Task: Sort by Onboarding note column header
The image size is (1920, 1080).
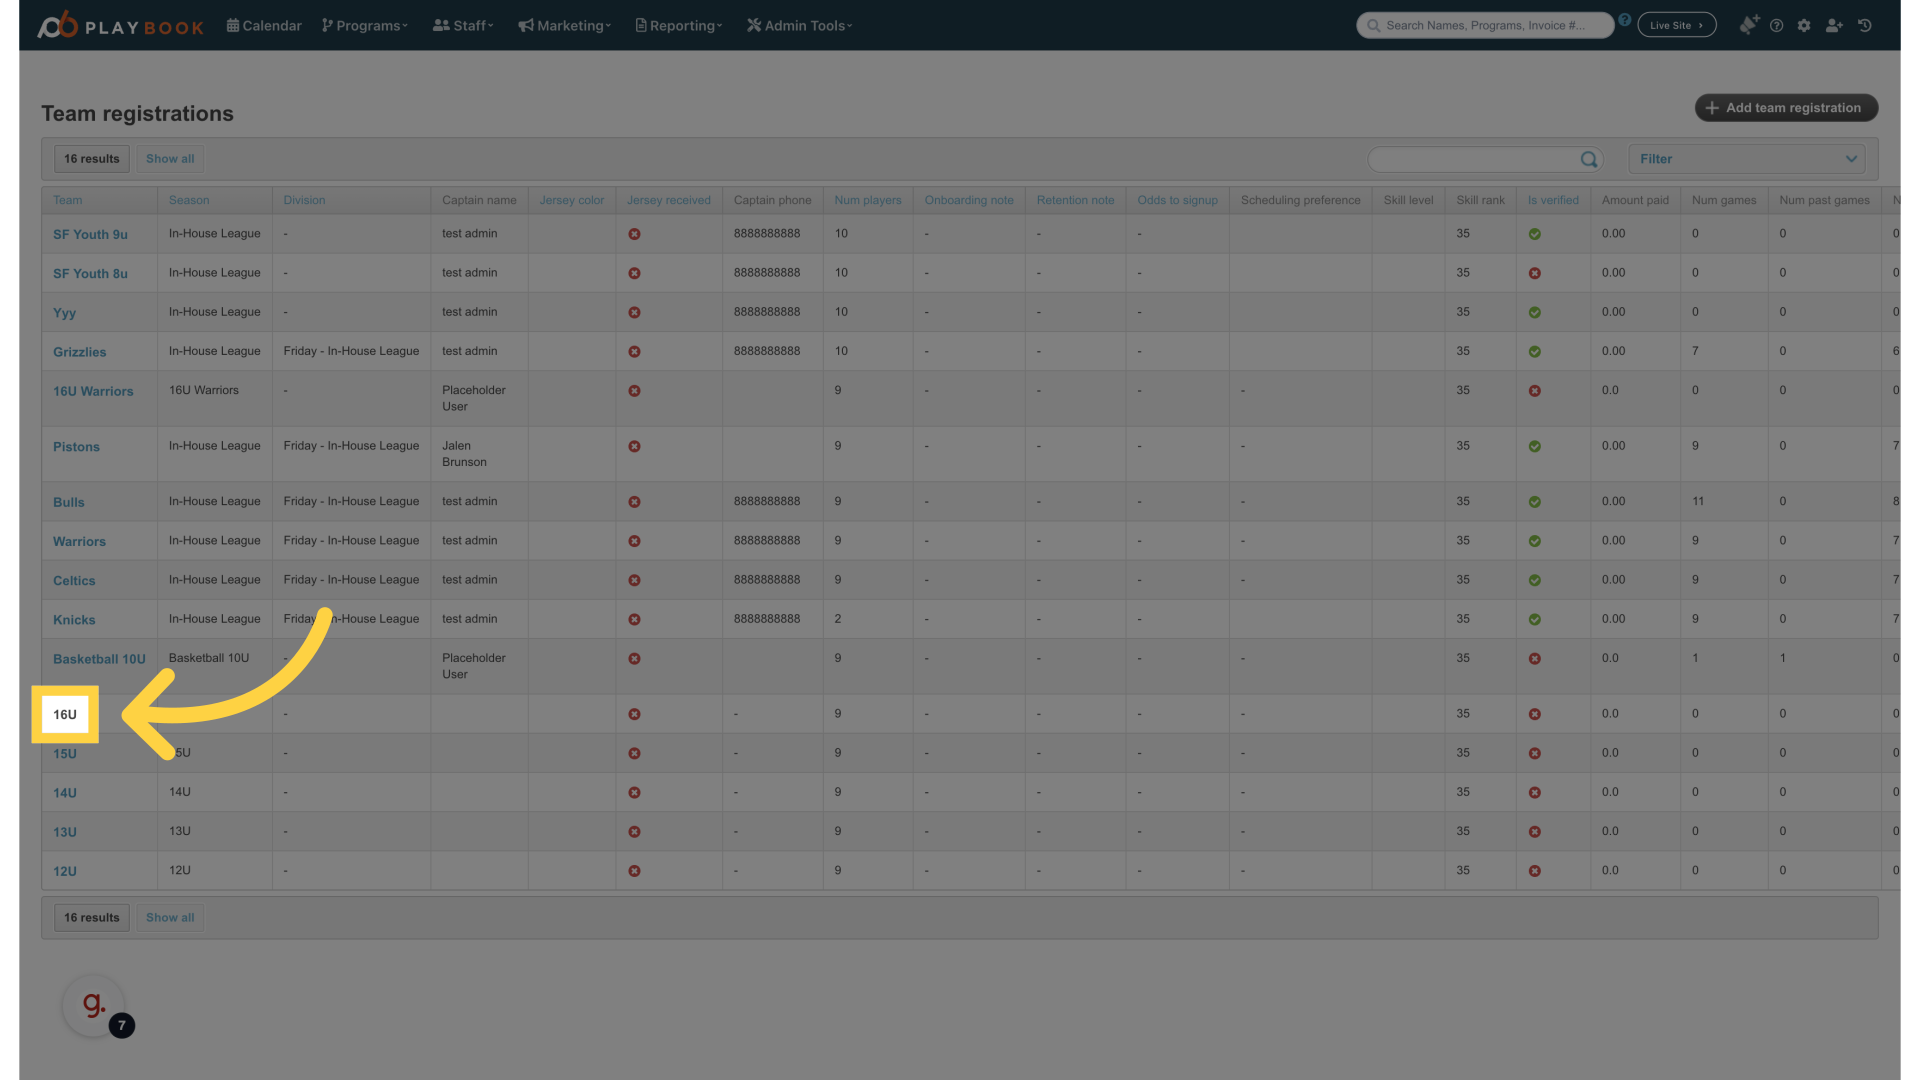Action: pos(969,200)
